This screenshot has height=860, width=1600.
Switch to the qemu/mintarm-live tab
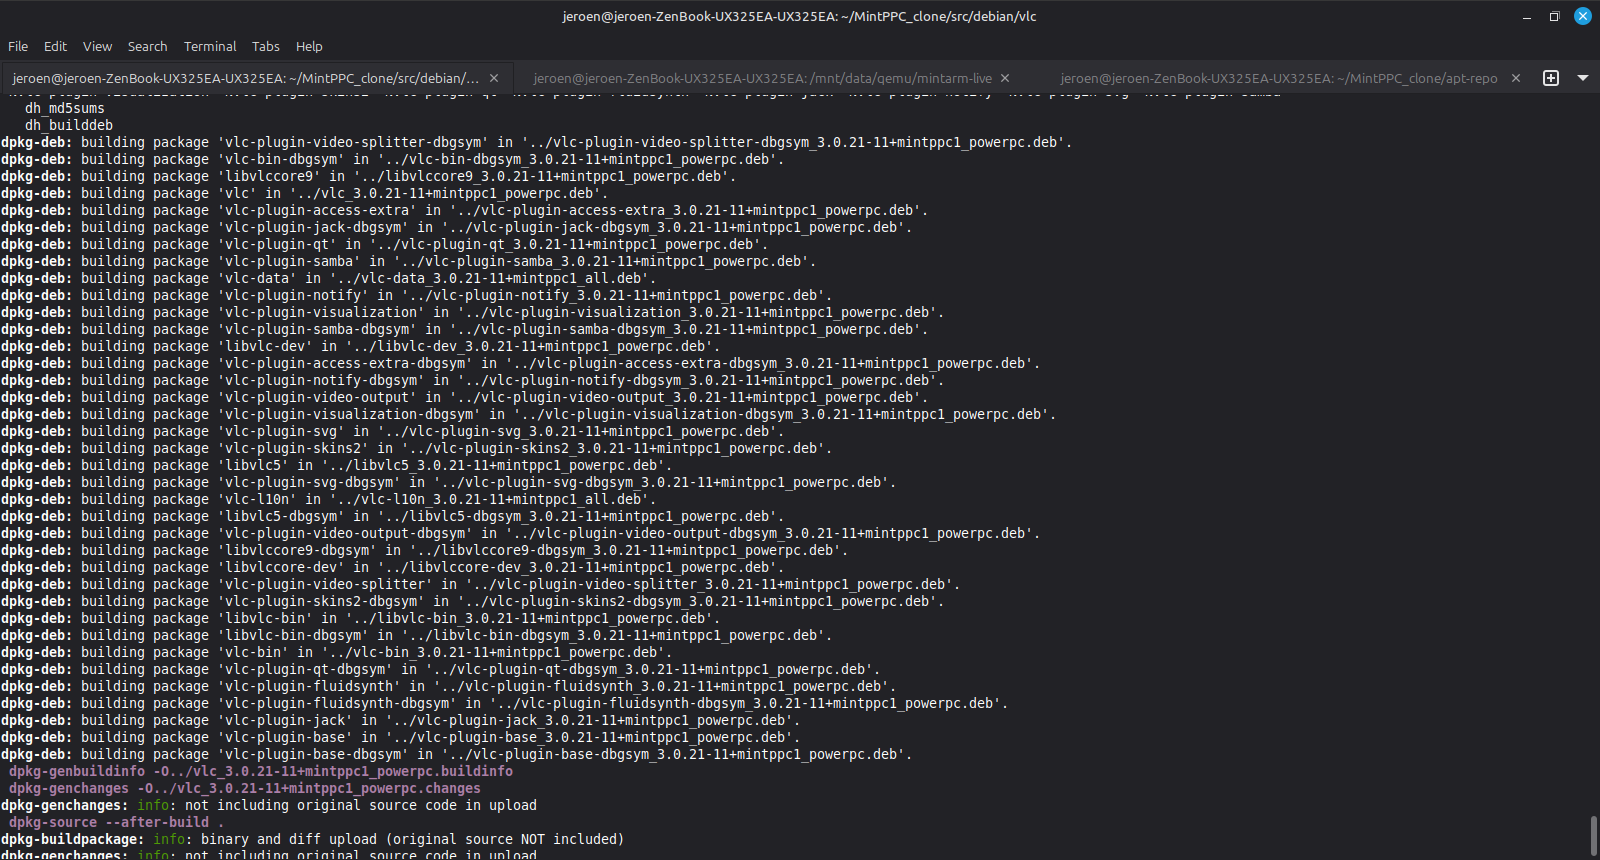coord(762,78)
